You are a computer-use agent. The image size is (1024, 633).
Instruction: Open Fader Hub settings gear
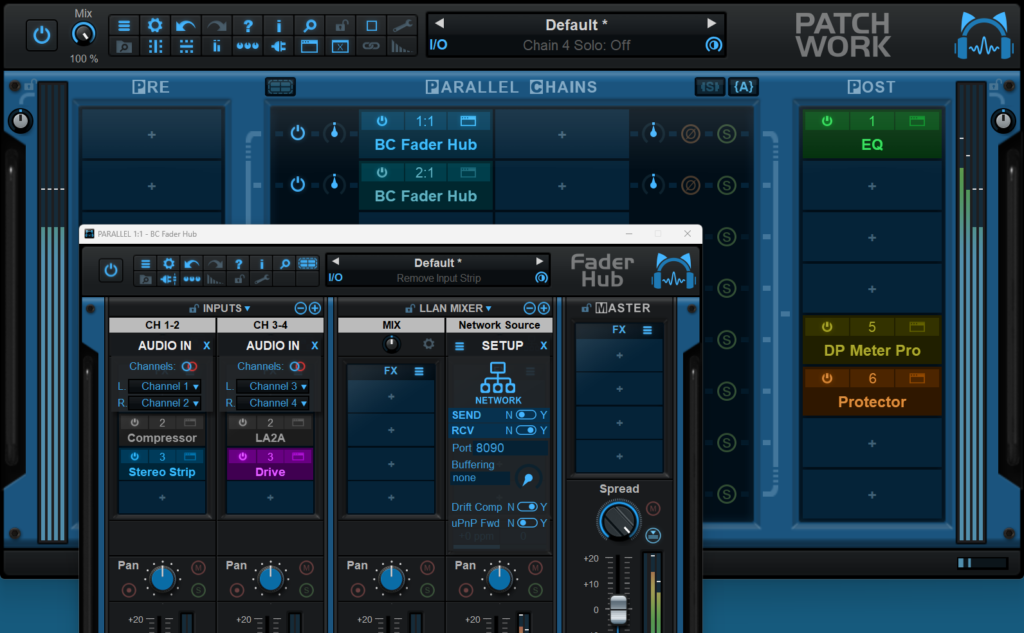point(168,264)
